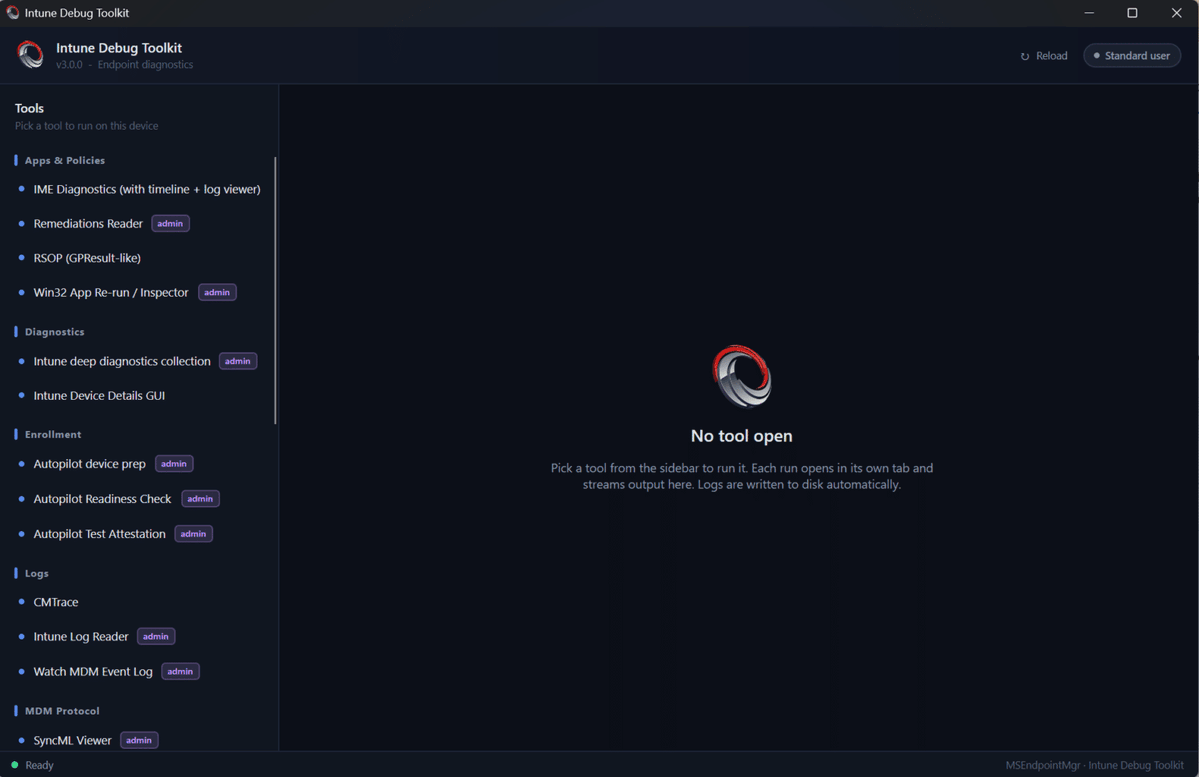Click the Enrollment section header
This screenshot has height=777, width=1199.
[x=53, y=434]
